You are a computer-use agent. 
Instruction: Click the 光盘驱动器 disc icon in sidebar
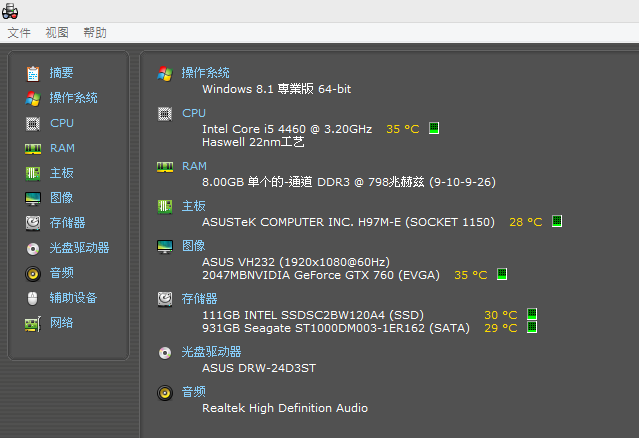(33, 249)
